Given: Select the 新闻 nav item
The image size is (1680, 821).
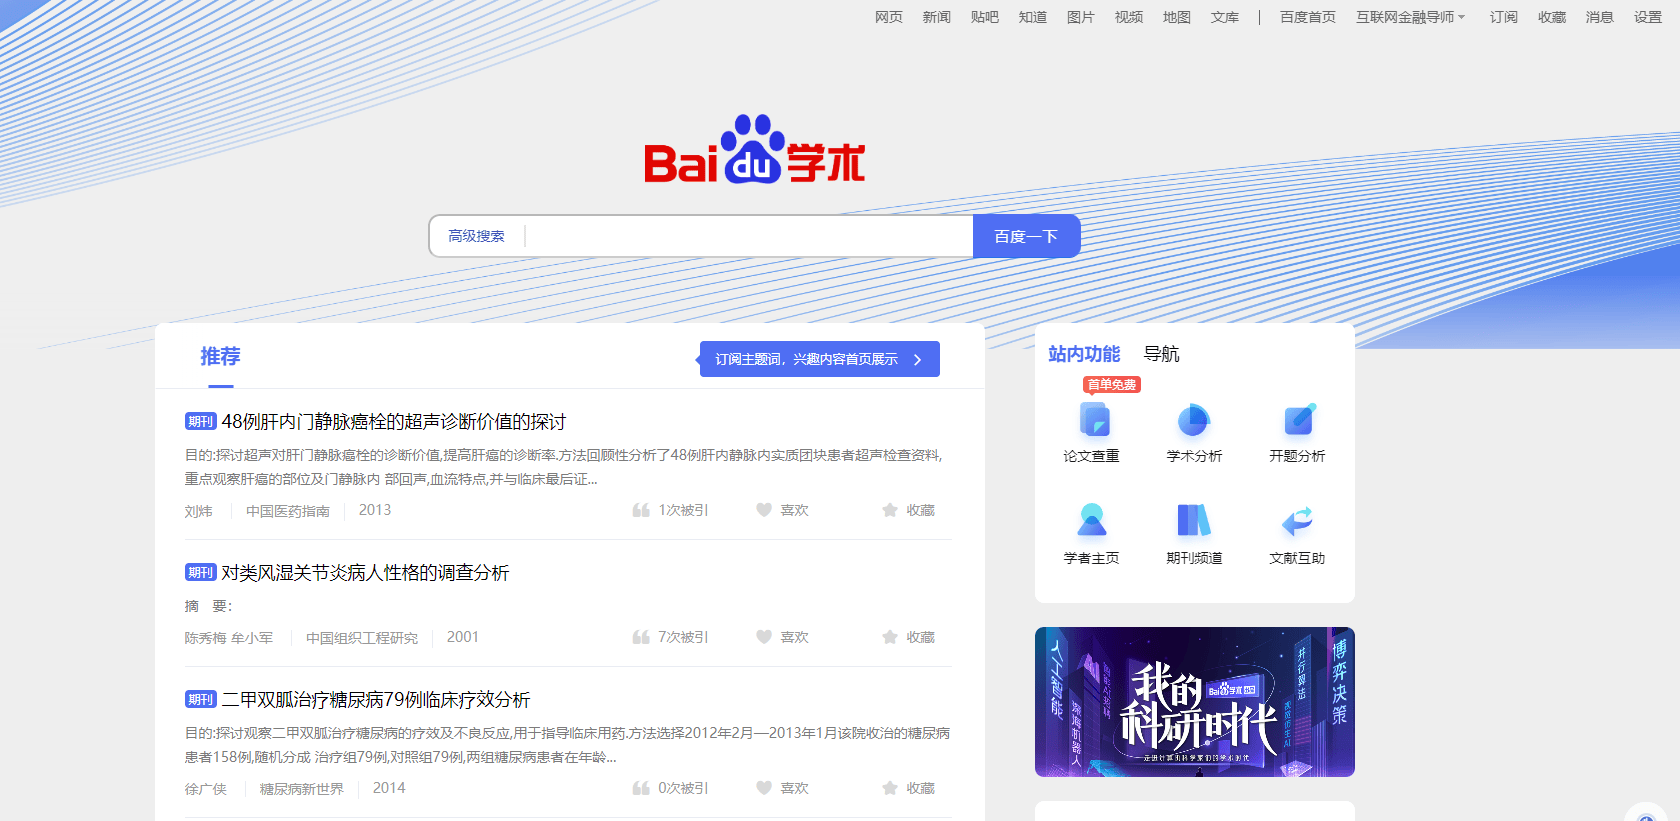Looking at the screenshot, I should click(x=937, y=17).
